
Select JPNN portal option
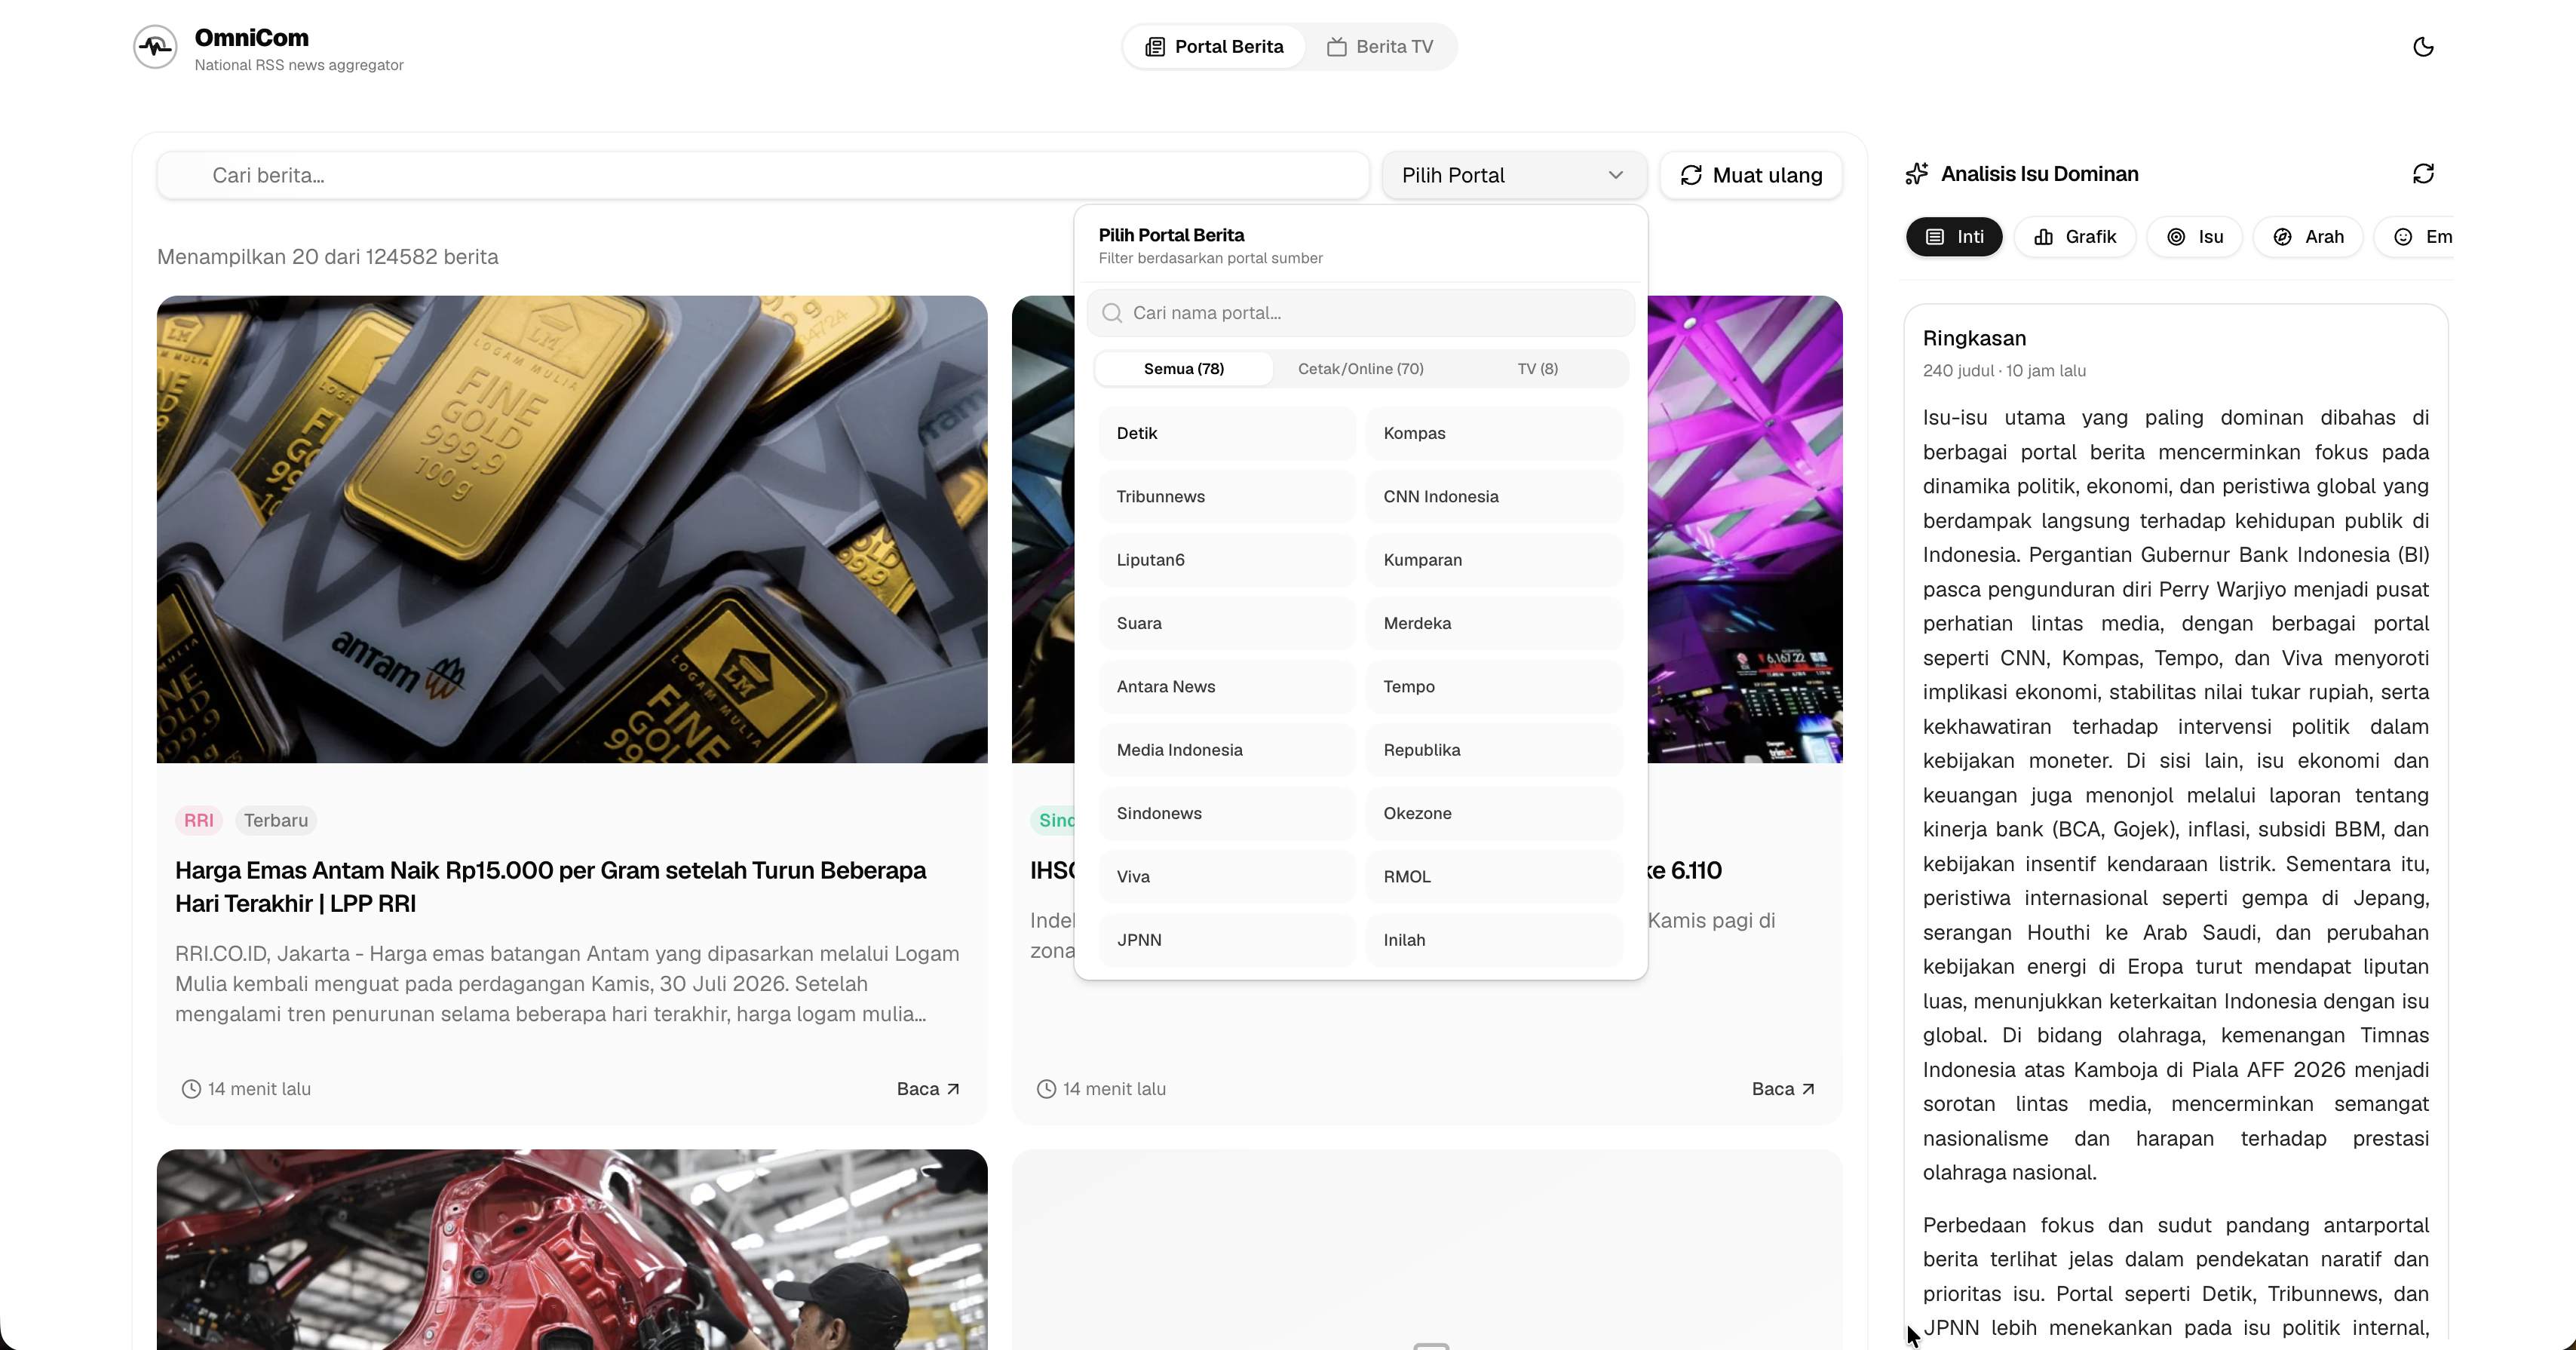point(1227,940)
